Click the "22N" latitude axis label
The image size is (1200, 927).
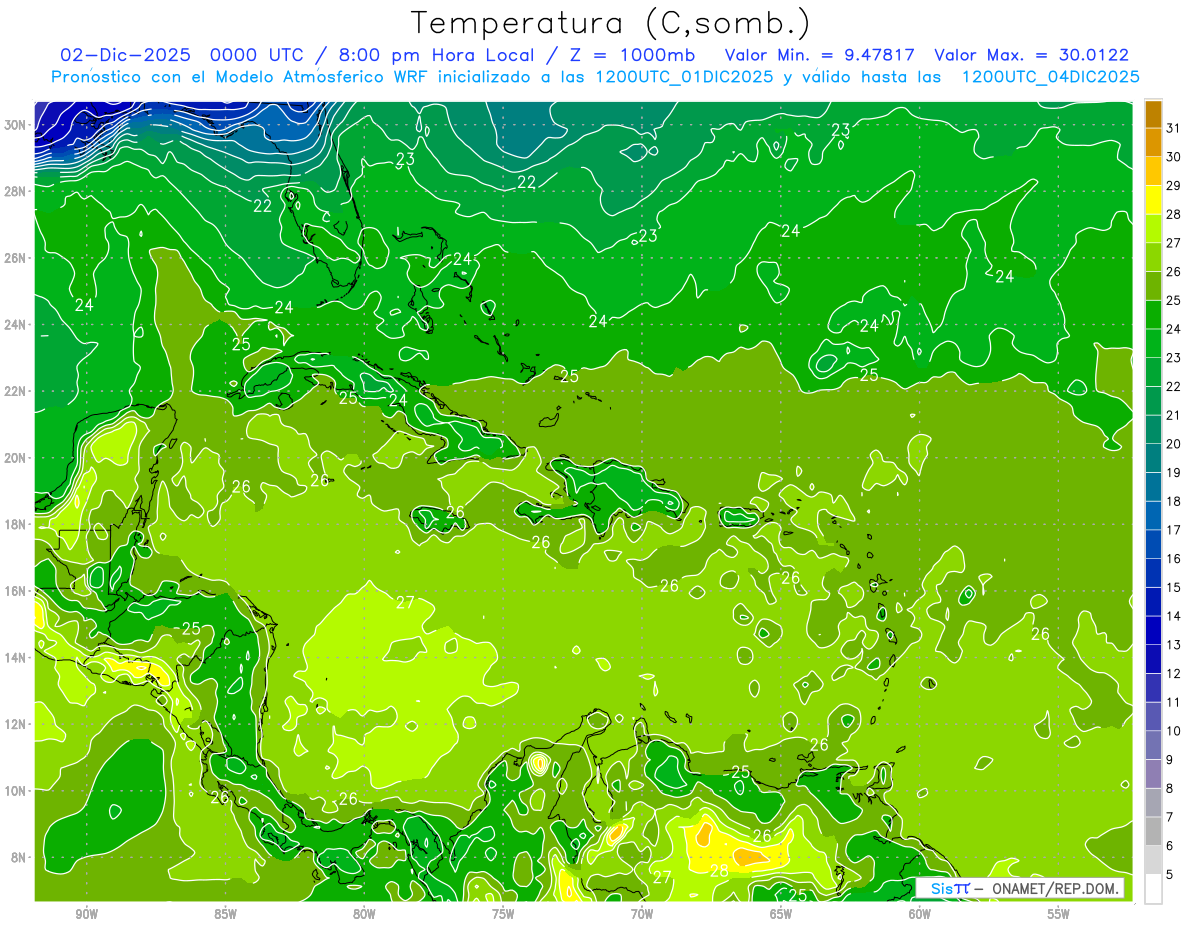(x=16, y=391)
